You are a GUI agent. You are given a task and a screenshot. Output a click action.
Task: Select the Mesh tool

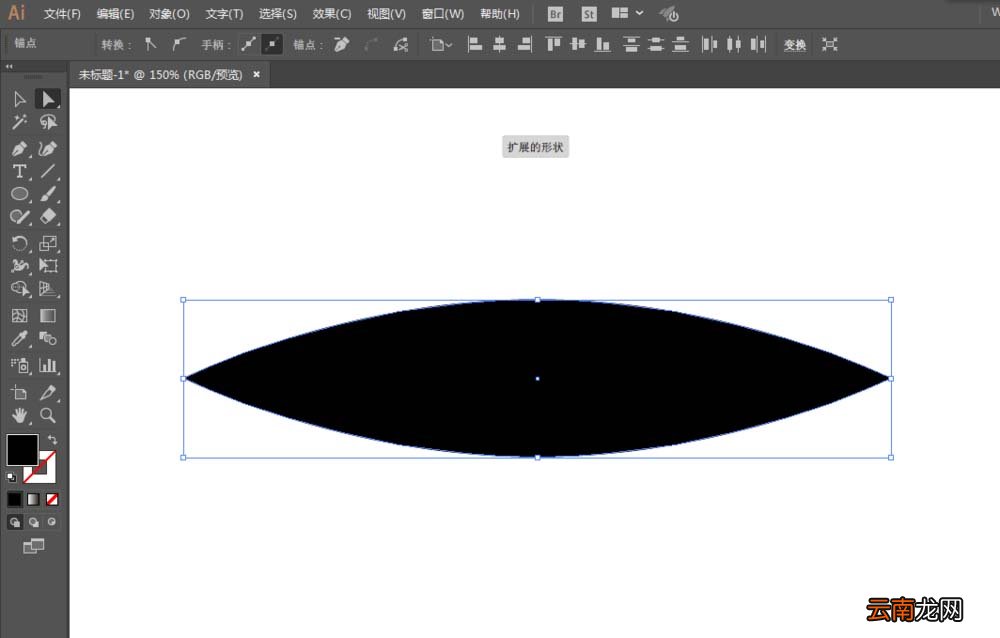(20, 315)
